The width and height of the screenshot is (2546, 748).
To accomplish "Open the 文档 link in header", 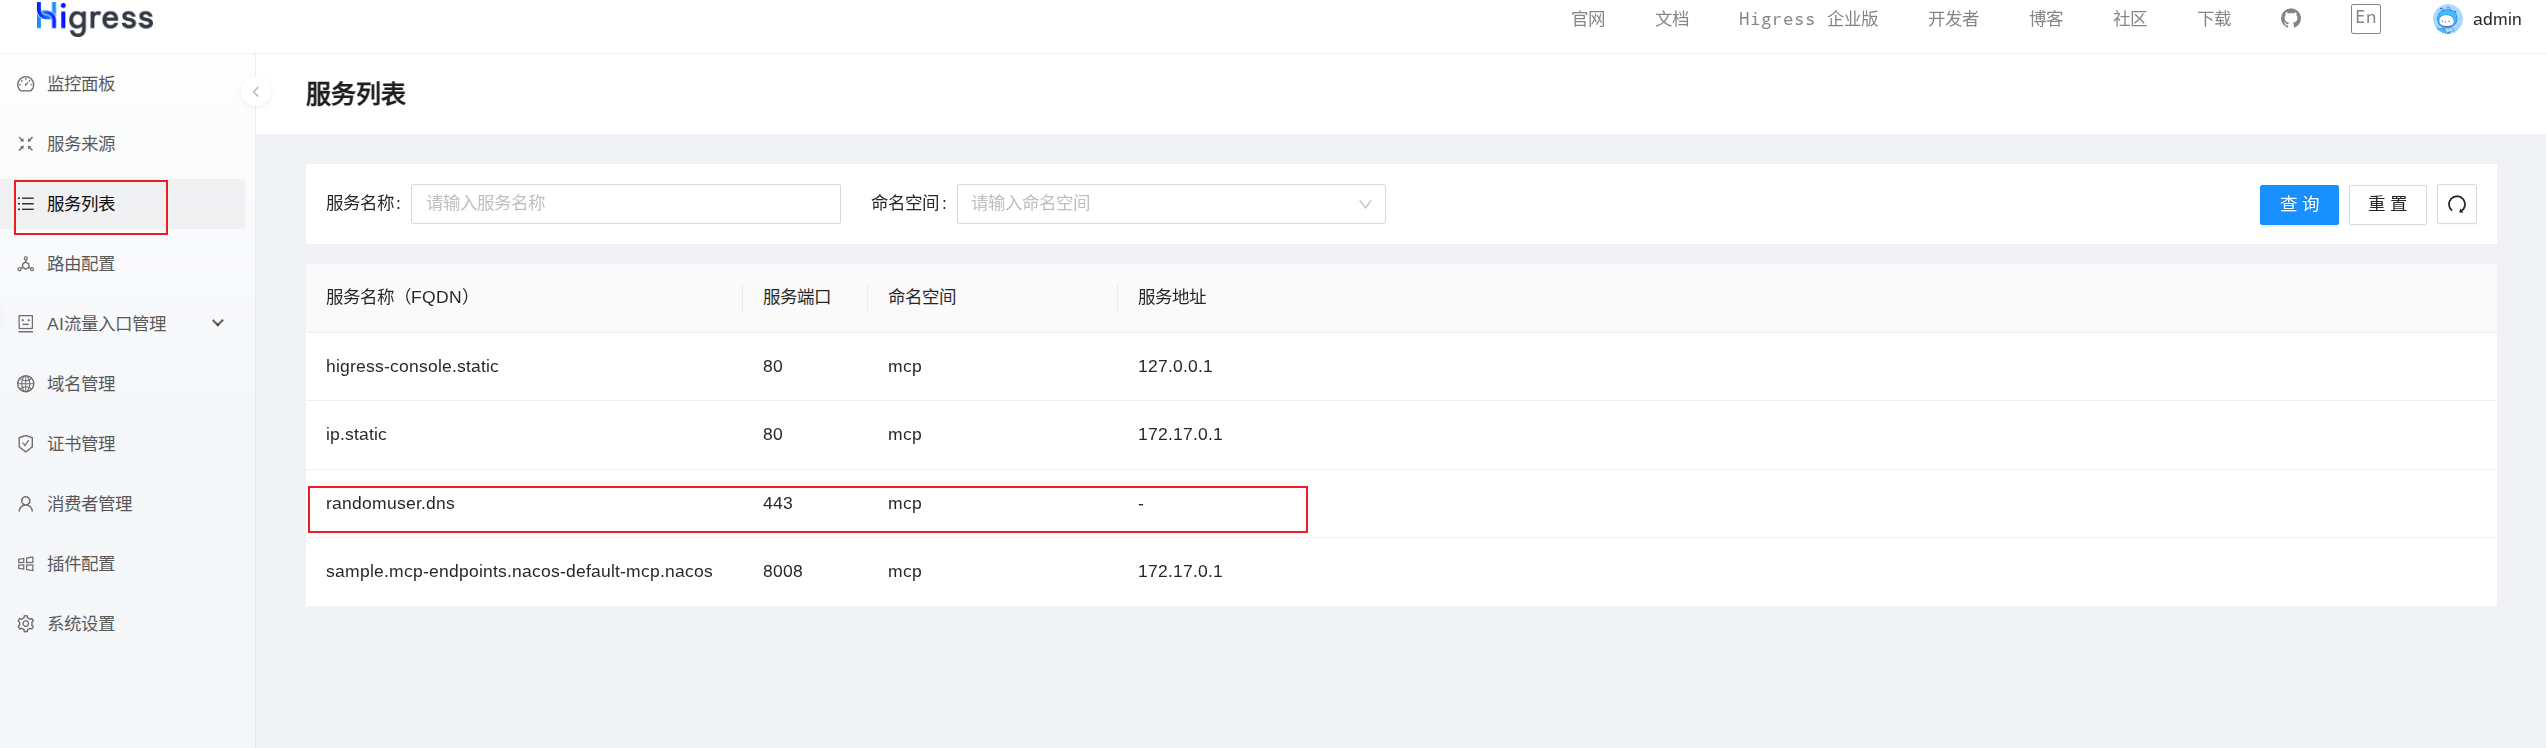I will [x=1671, y=19].
